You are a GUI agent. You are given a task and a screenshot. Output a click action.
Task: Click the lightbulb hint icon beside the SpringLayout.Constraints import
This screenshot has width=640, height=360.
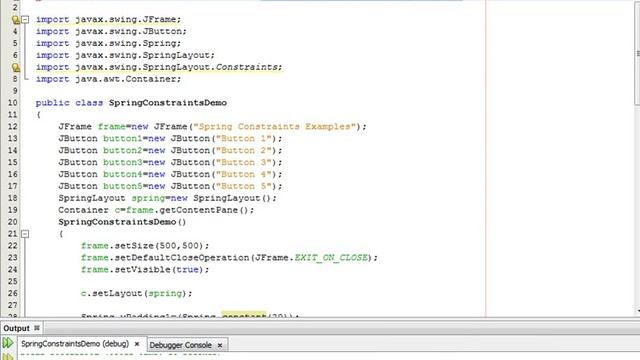[x=16, y=67]
